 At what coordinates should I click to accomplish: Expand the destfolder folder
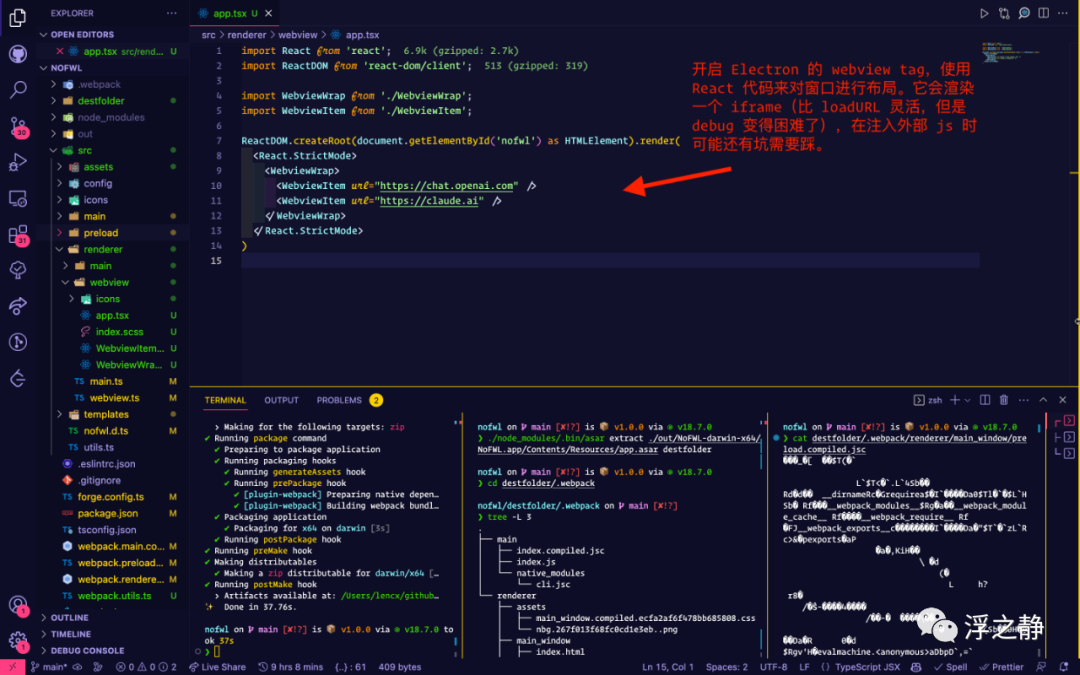(x=54, y=101)
